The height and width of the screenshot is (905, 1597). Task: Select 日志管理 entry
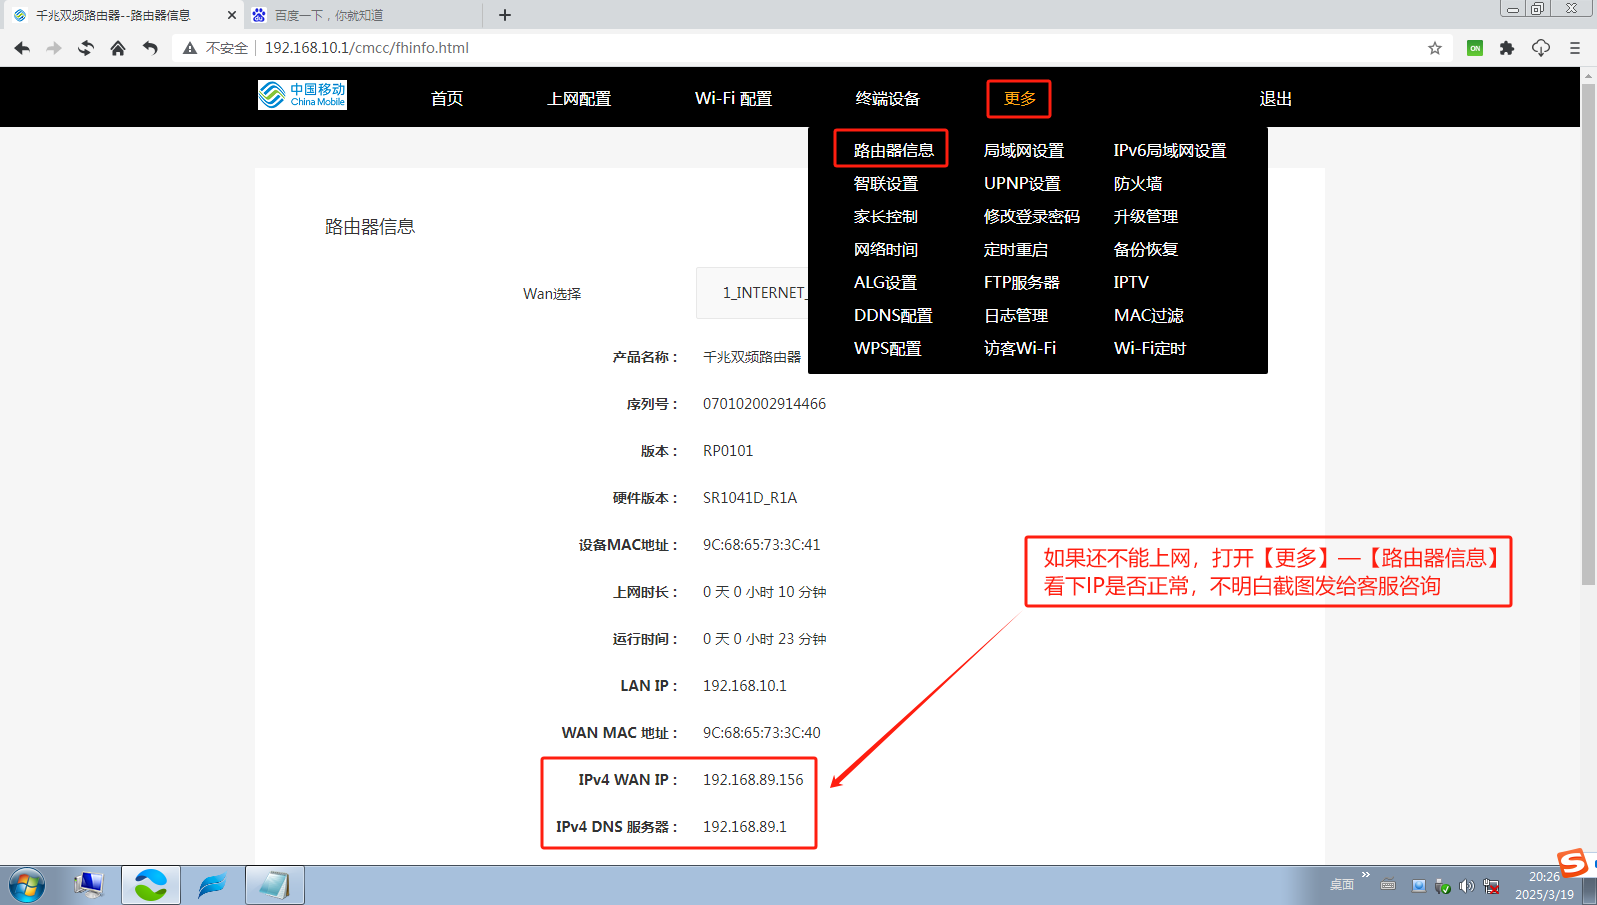[1016, 315]
